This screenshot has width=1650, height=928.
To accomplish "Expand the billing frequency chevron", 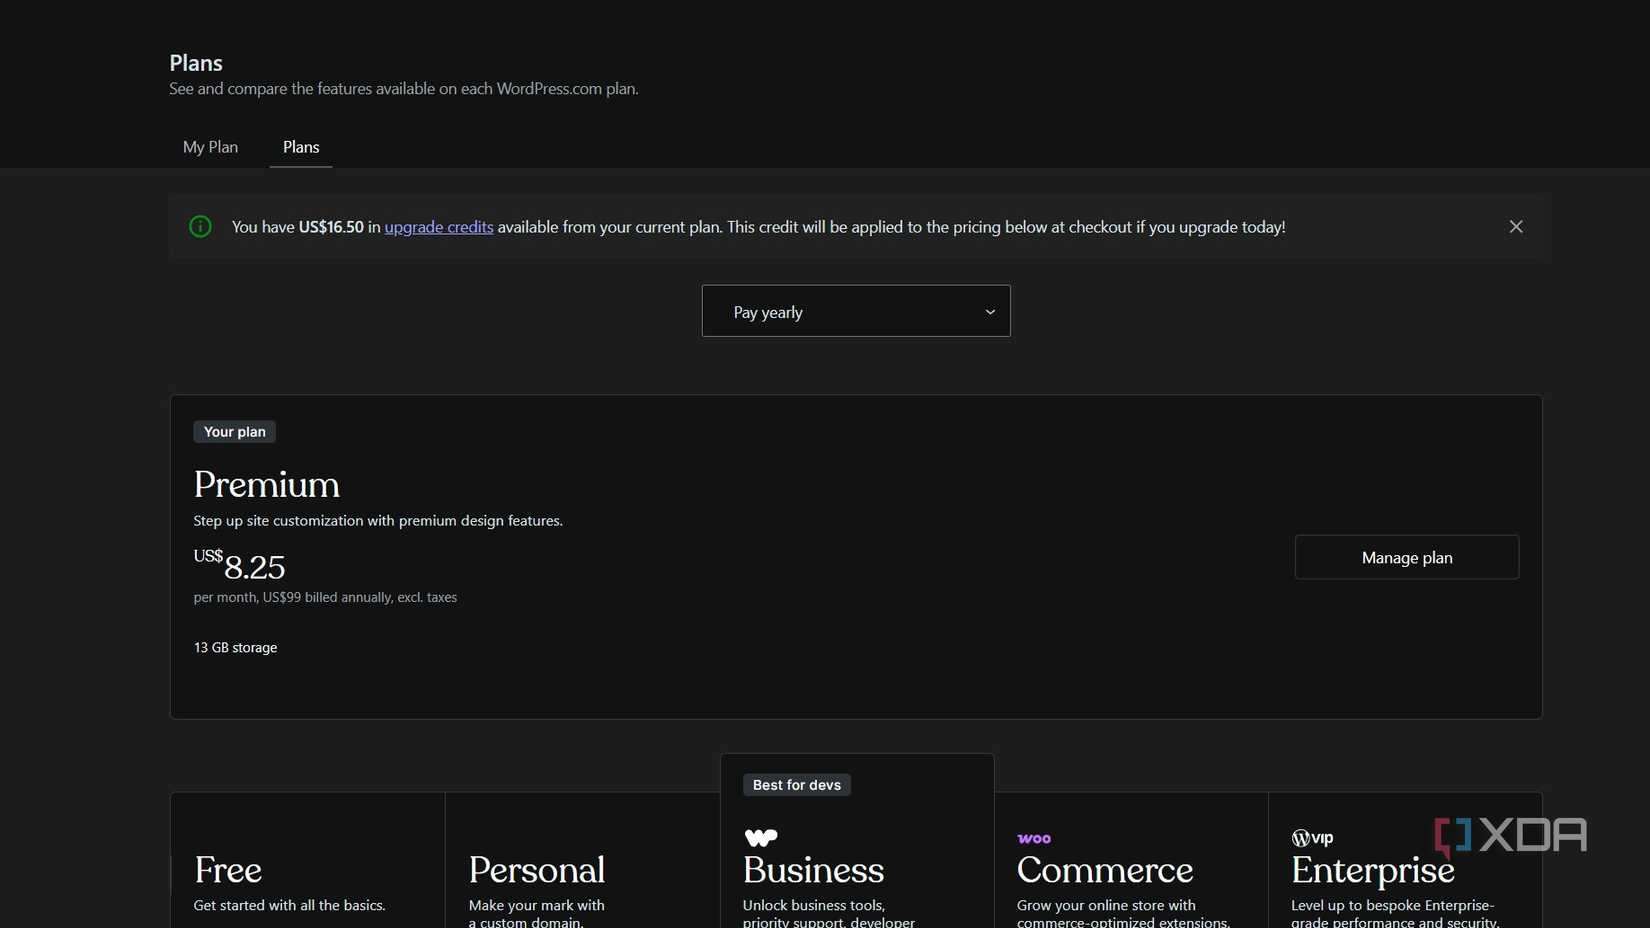I will click(x=989, y=311).
